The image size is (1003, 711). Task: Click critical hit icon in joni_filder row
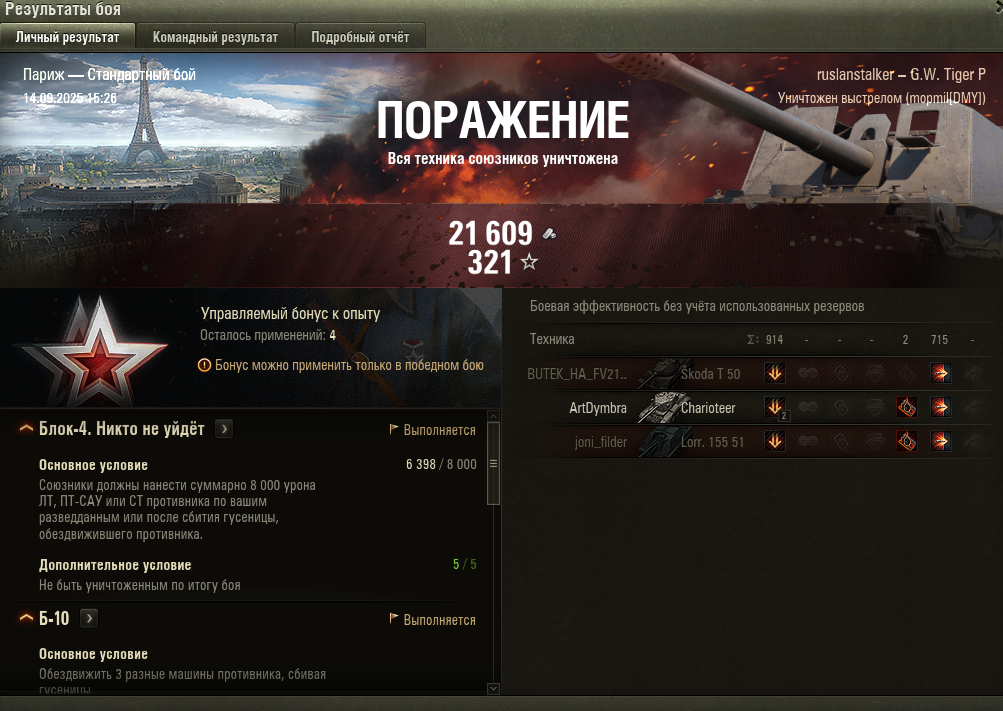coord(906,441)
